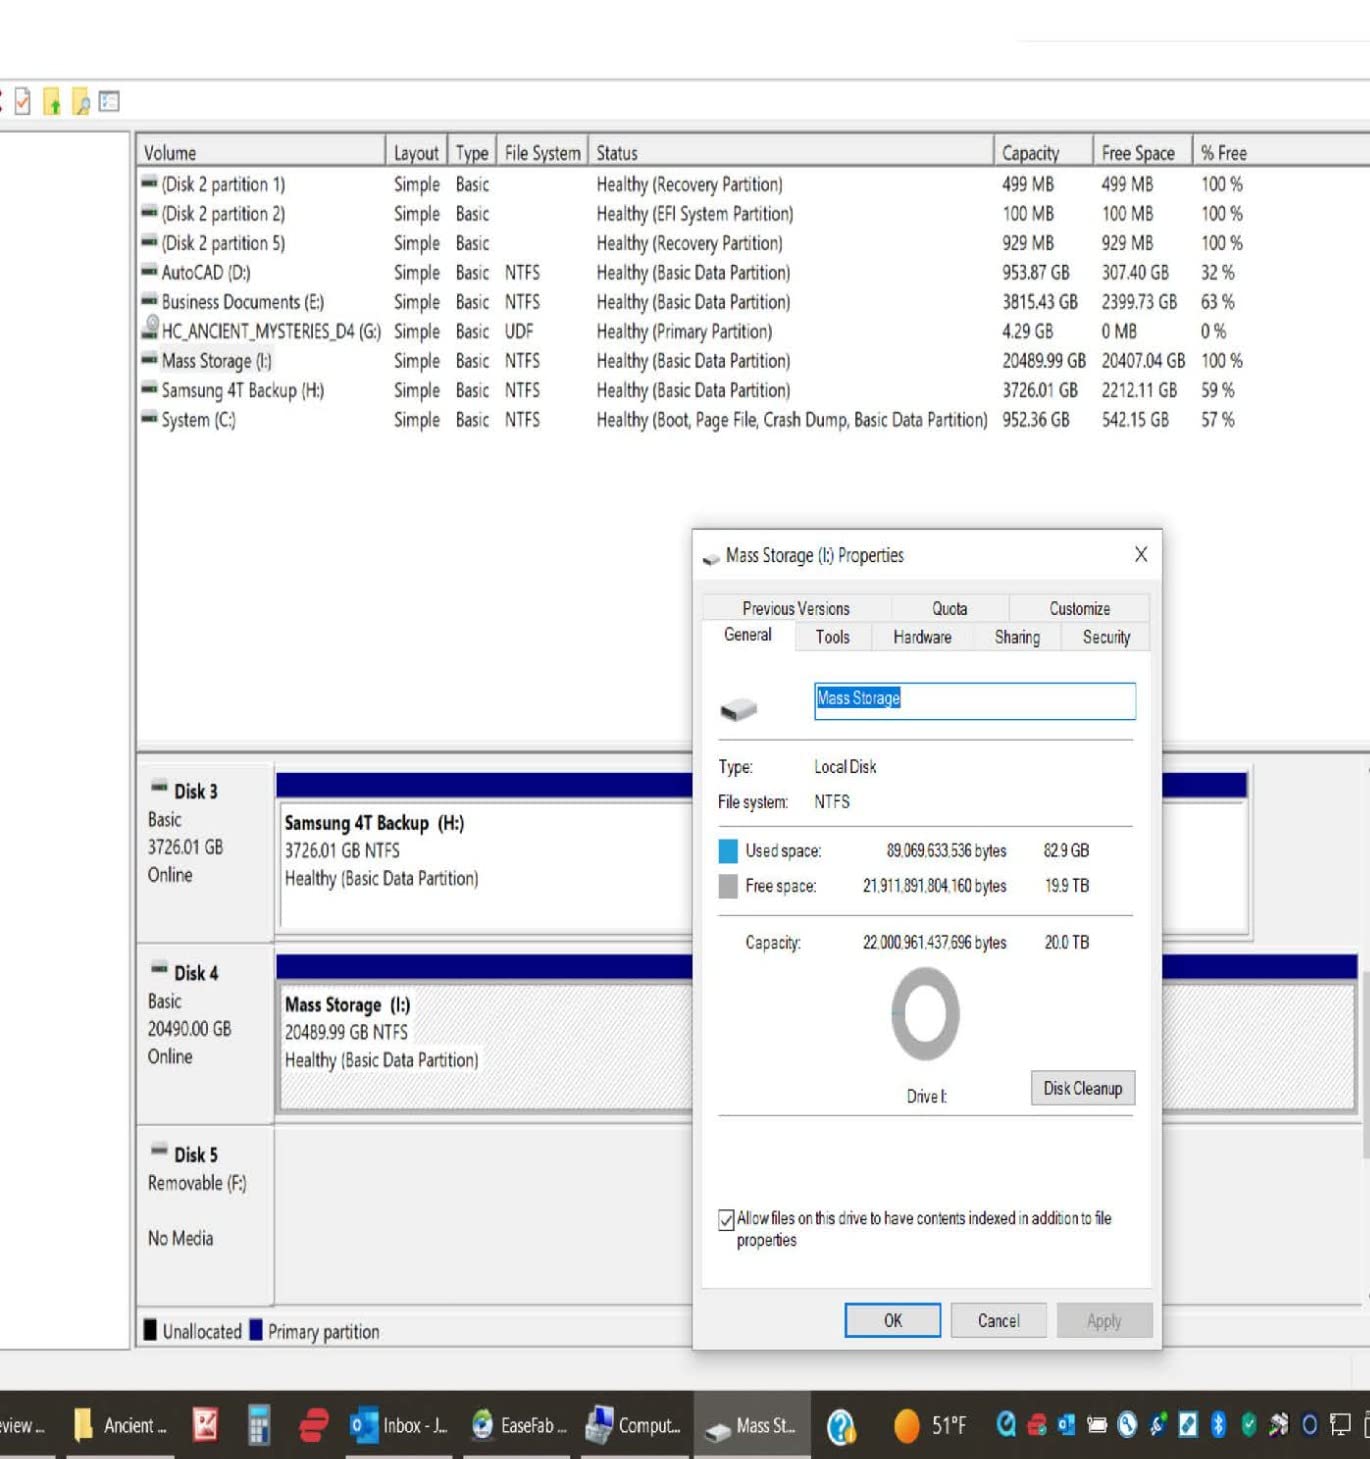The height and width of the screenshot is (1459, 1370).
Task: Click the green shield security tray icon
Action: (1249, 1424)
